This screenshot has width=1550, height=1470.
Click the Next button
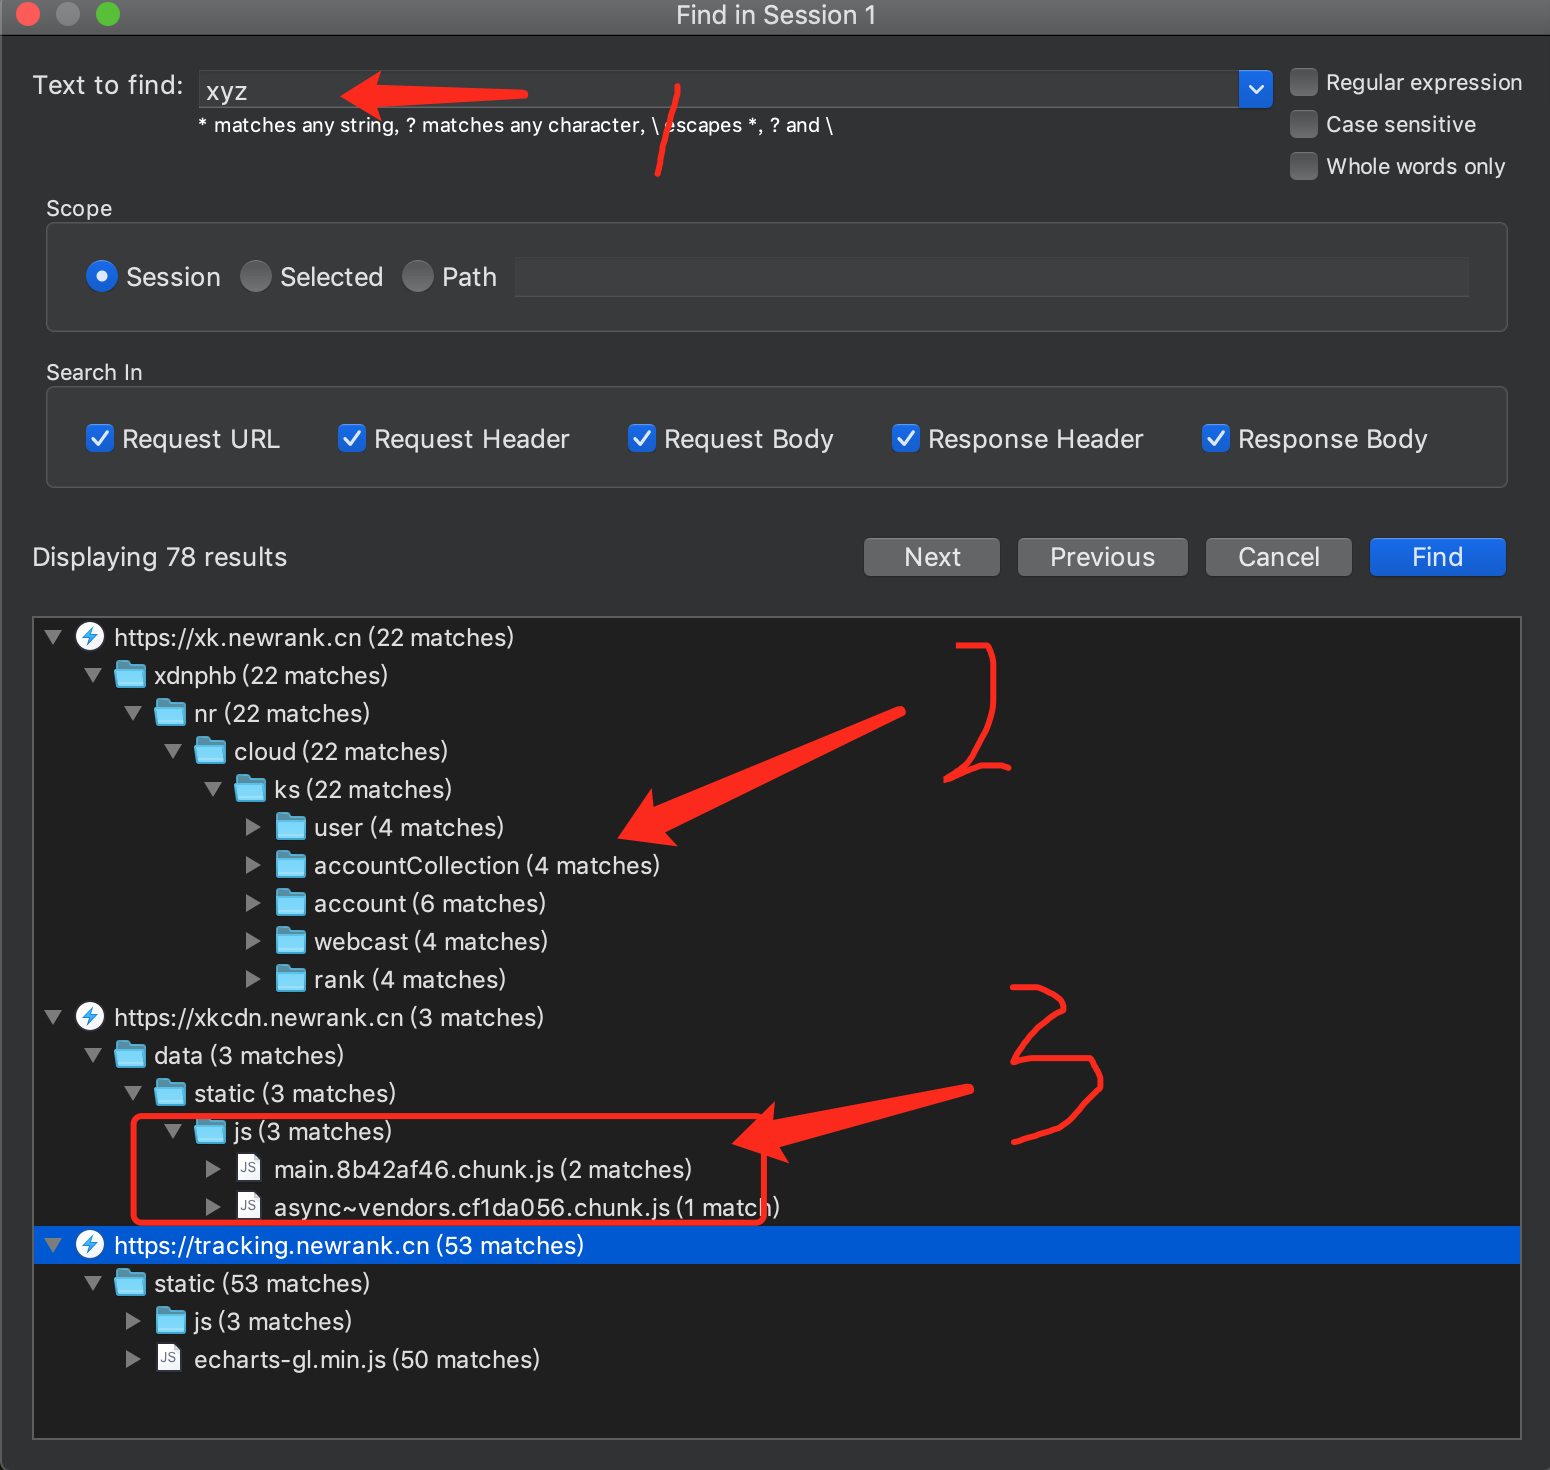(932, 557)
